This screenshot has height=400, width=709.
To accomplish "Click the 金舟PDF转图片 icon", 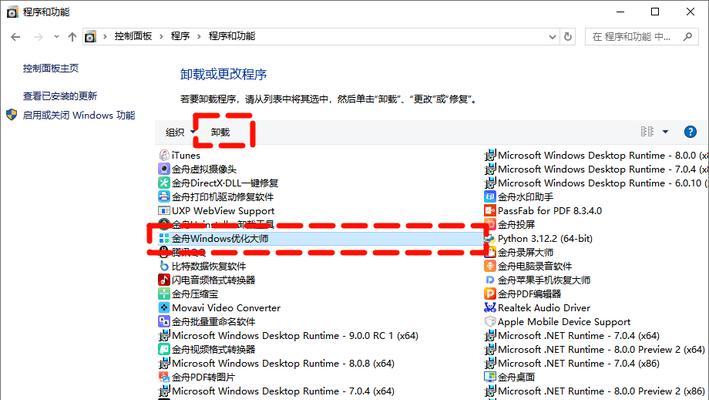I will [164, 377].
